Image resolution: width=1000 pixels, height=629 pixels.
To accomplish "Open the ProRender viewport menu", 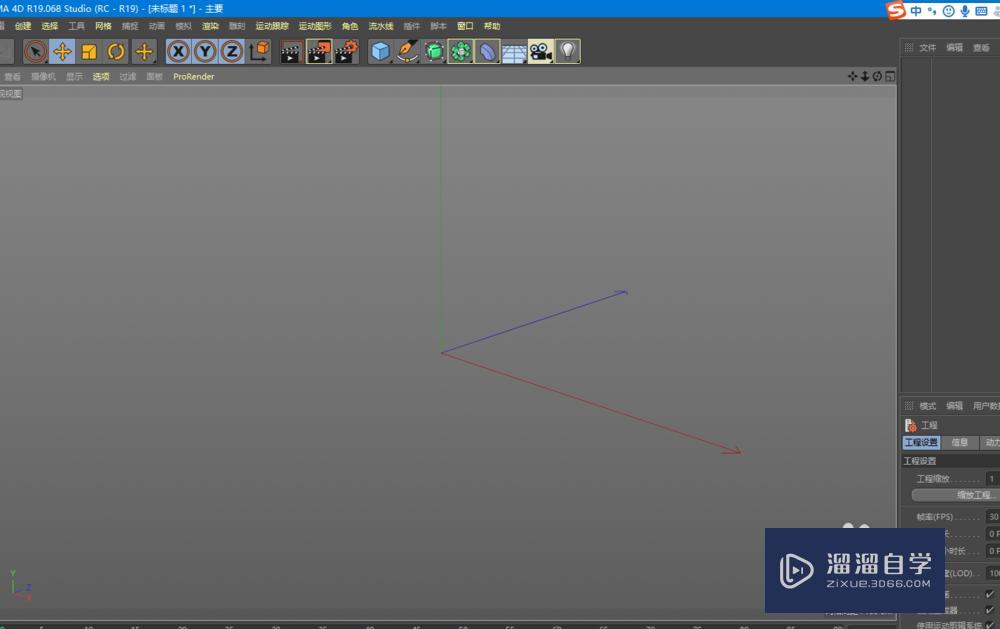I will pyautogui.click(x=194, y=77).
